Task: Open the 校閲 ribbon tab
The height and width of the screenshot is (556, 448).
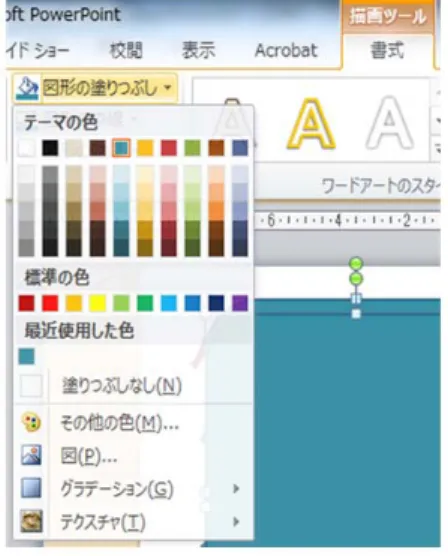Action: [126, 50]
